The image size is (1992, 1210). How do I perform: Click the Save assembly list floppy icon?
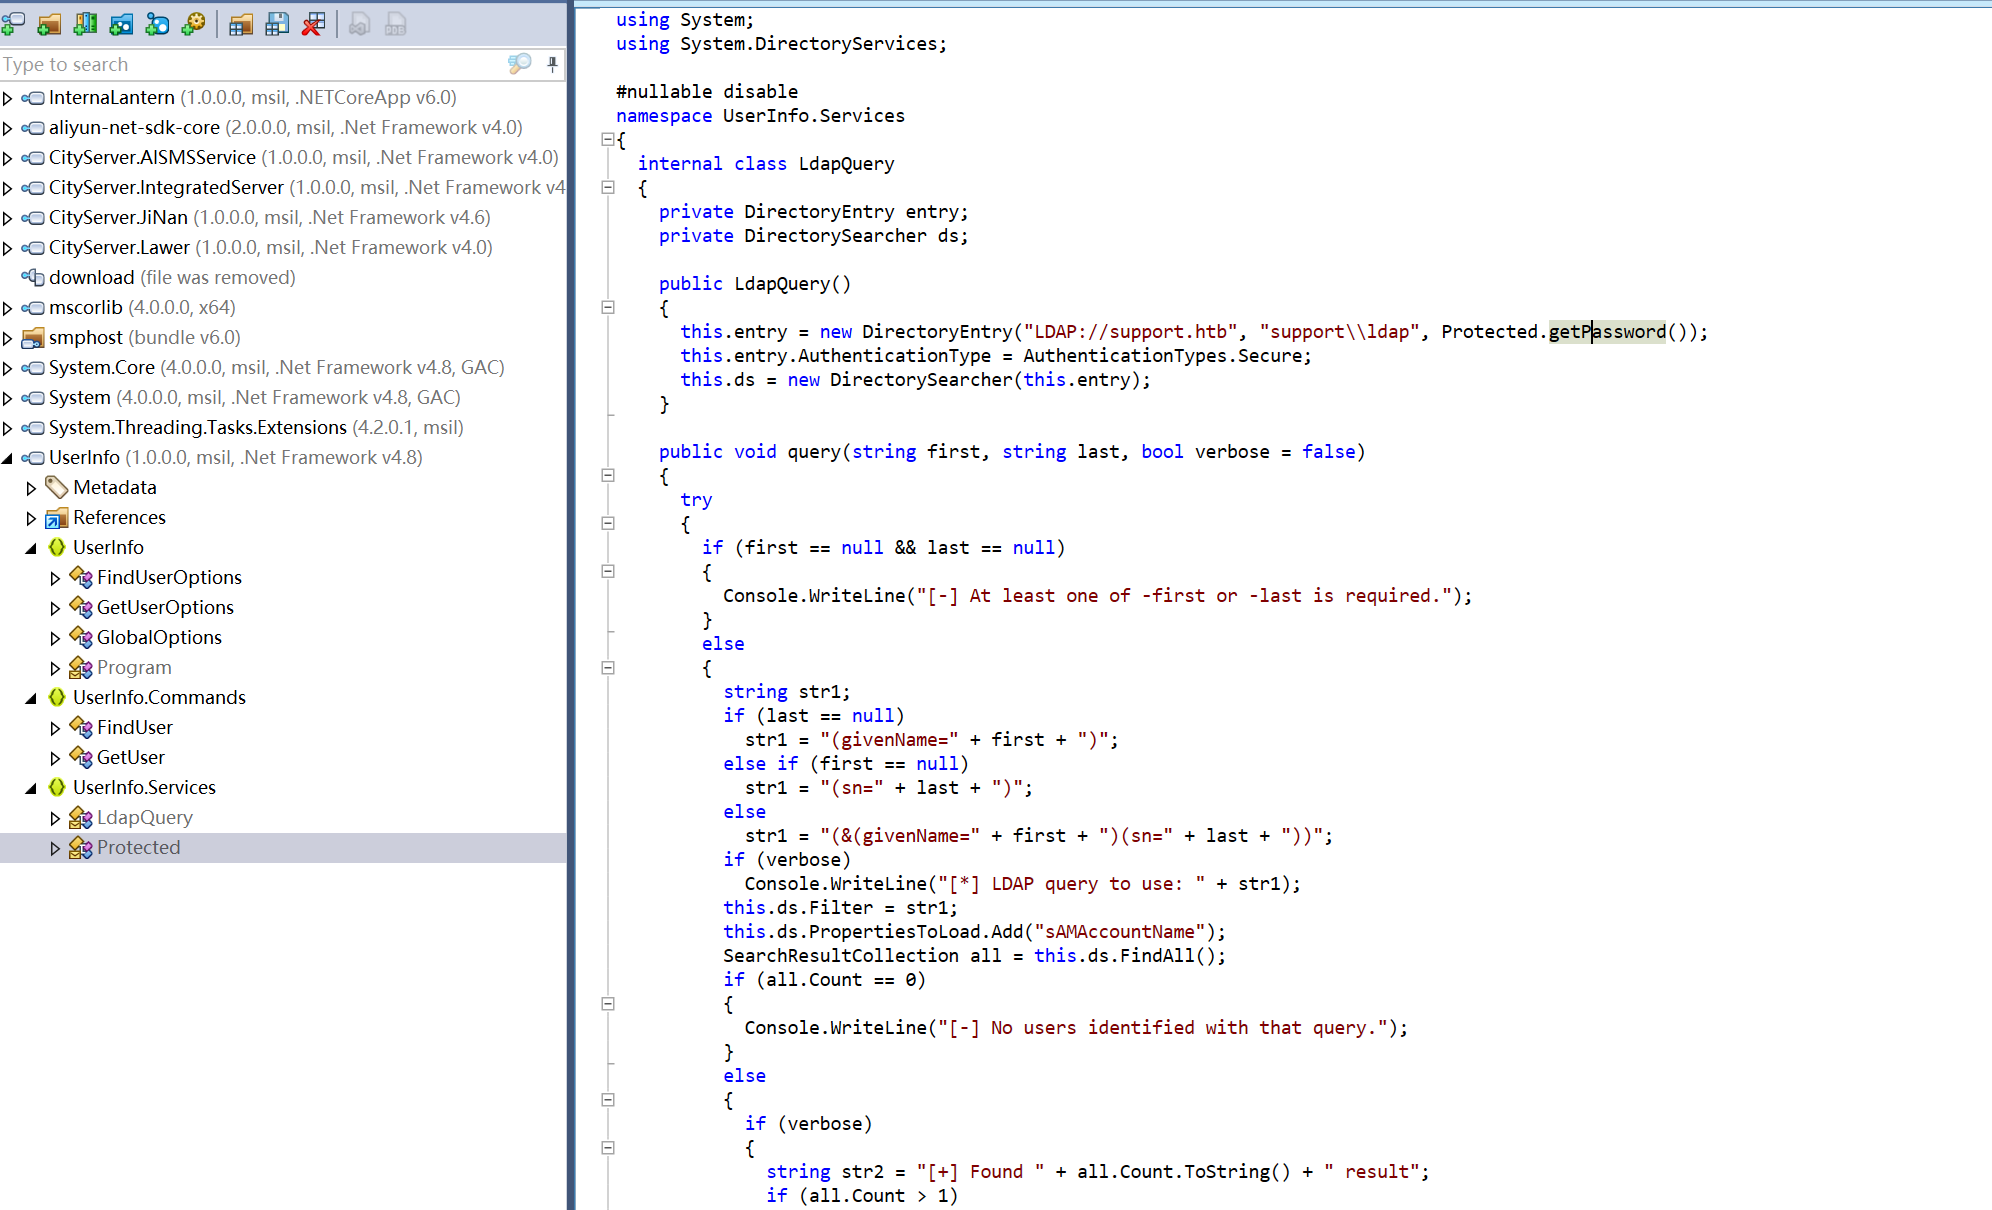(277, 24)
